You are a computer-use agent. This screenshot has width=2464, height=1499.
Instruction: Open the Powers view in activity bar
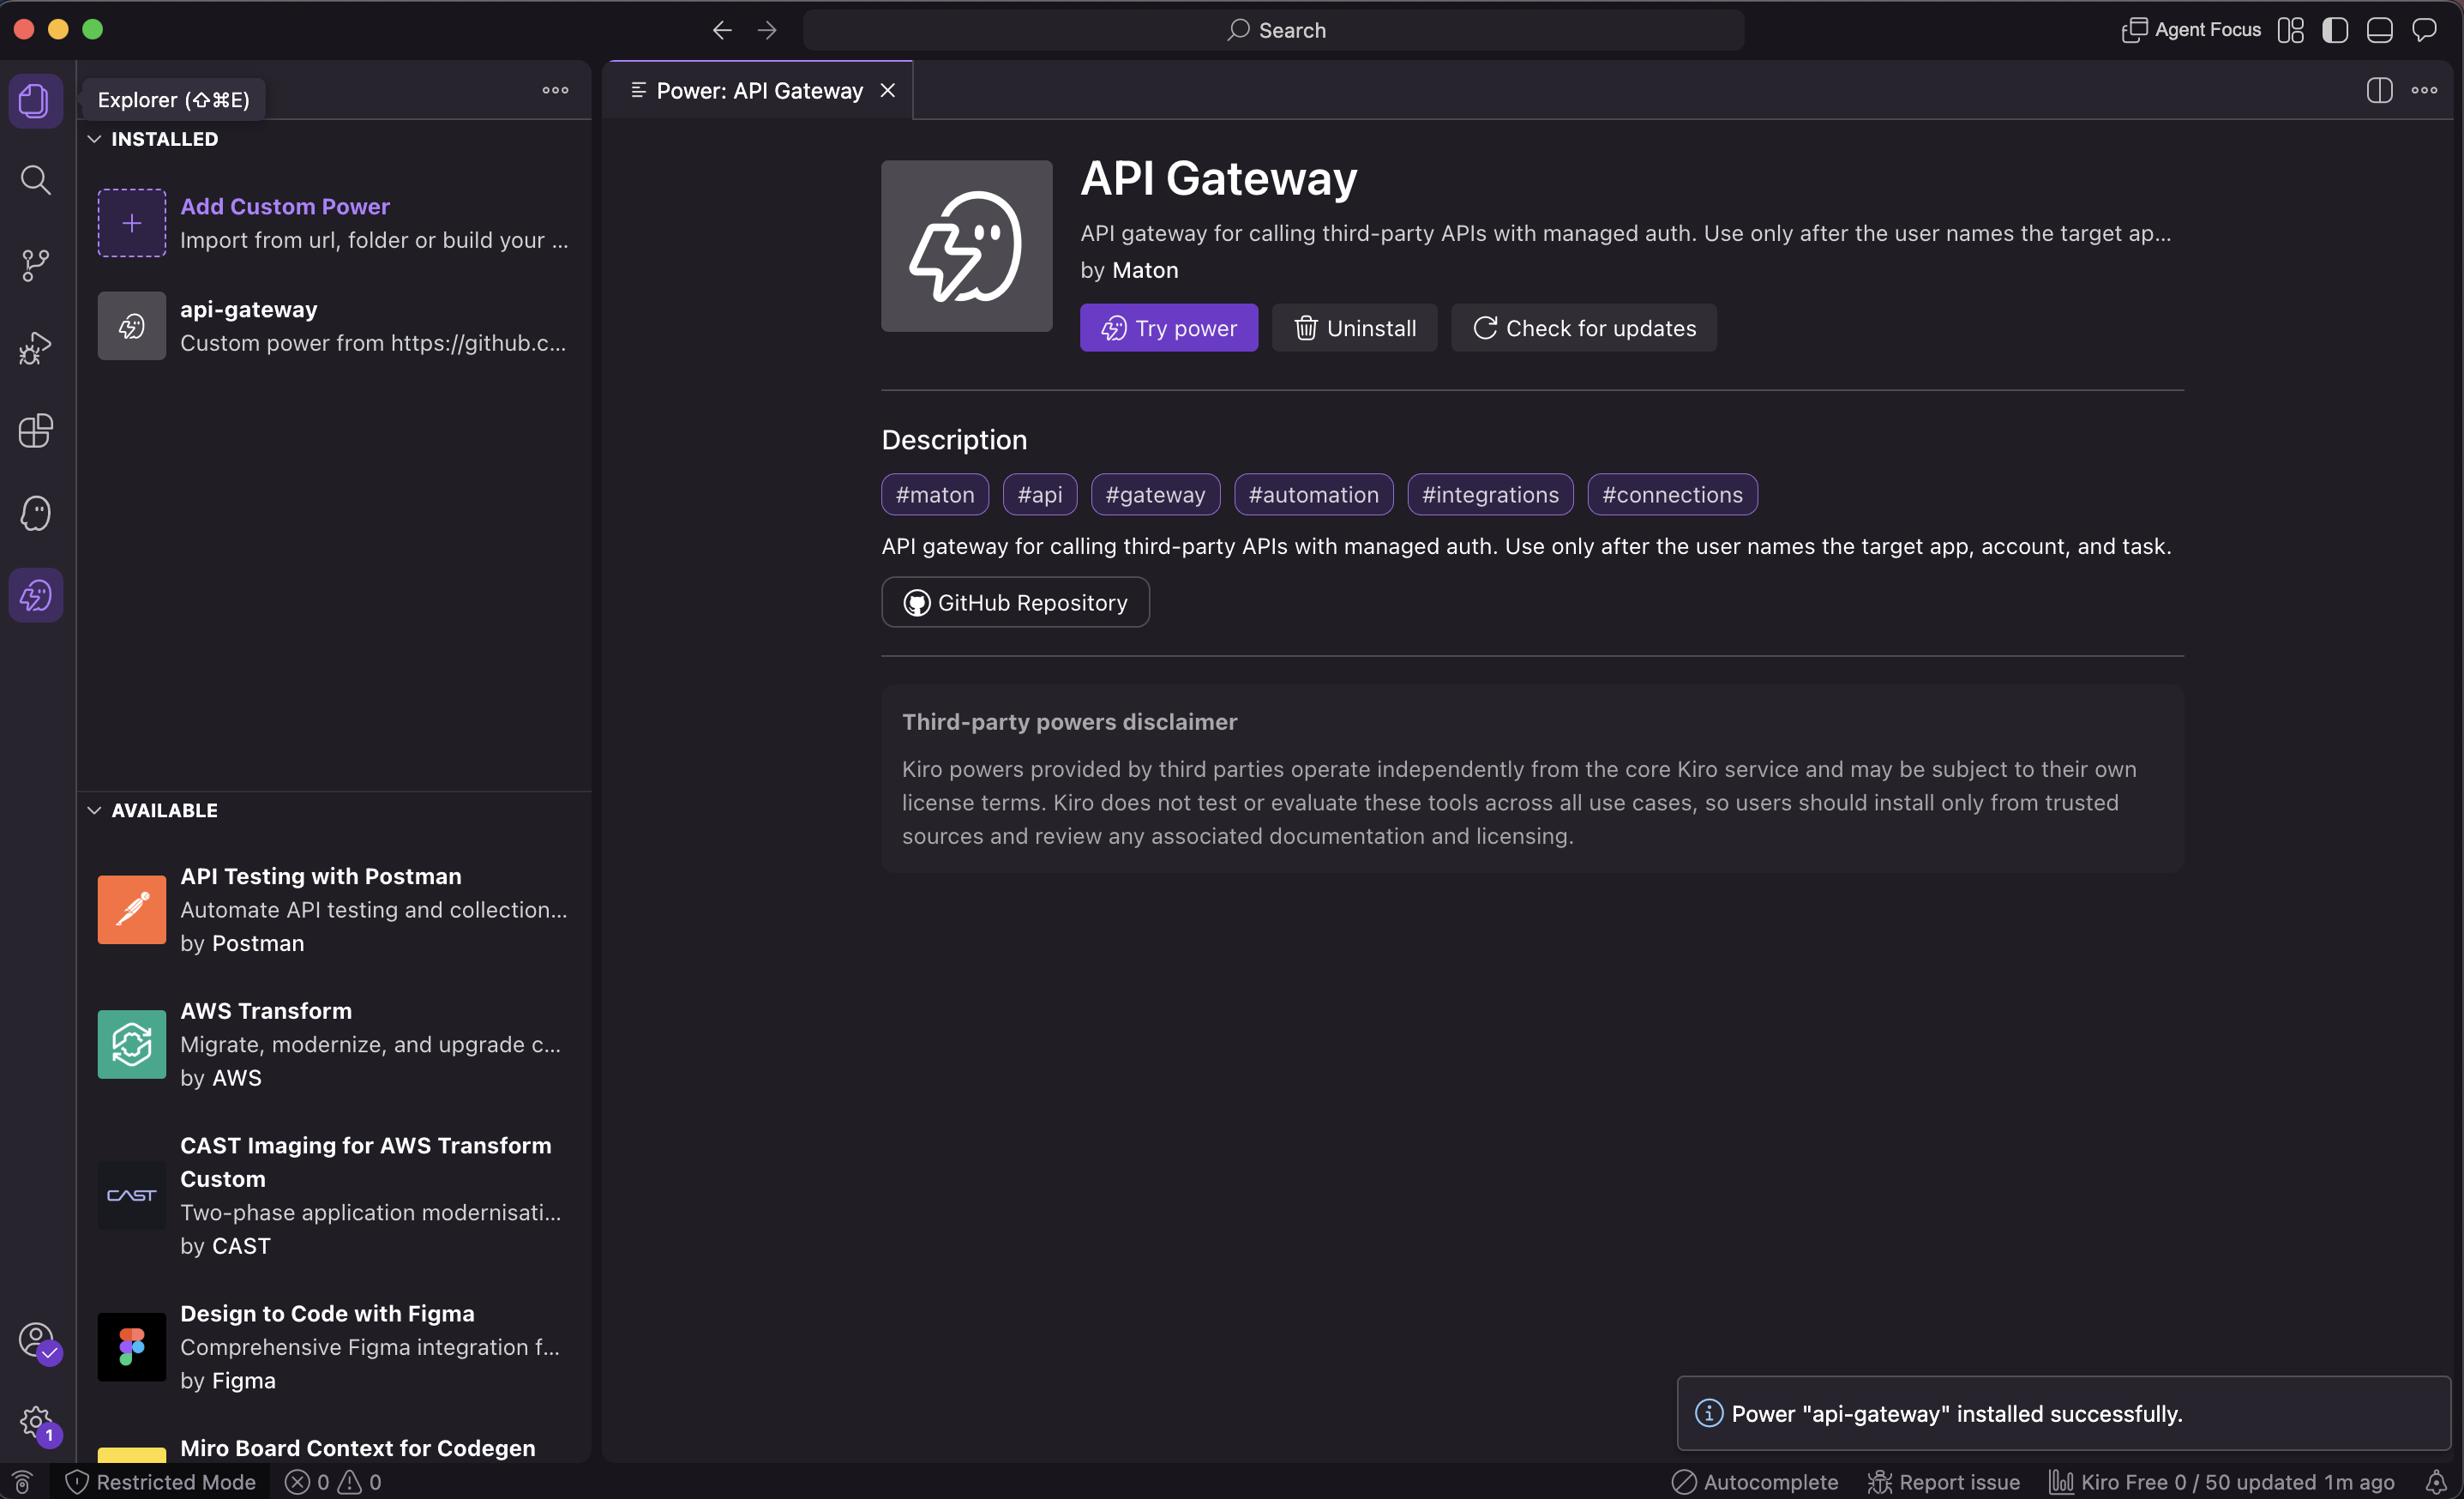point(36,596)
